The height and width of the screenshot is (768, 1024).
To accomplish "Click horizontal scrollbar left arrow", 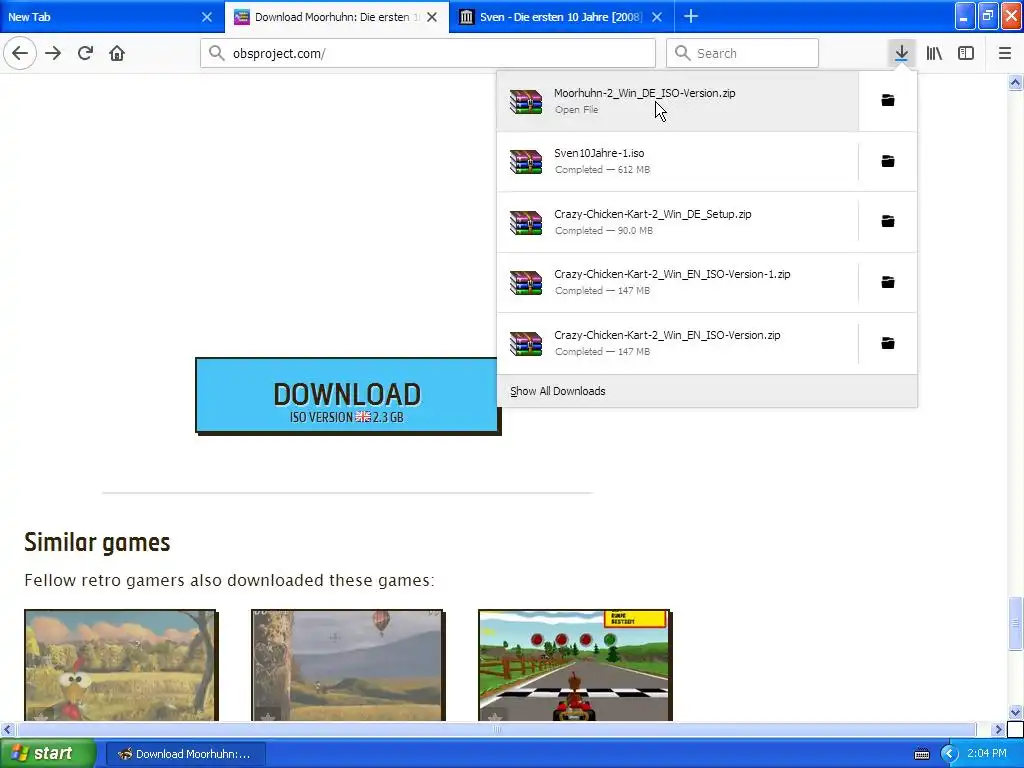I will pos(7,729).
